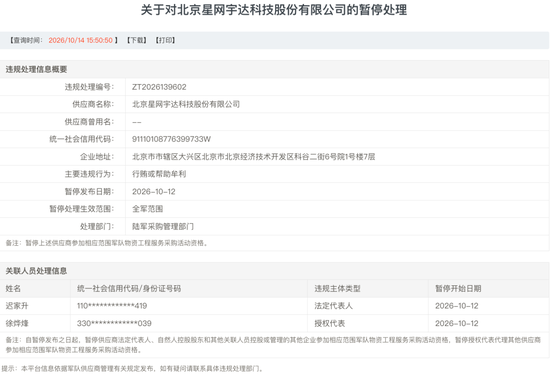Select supplier name 北京星网宇达科技股份有限公司 in table

186,104
